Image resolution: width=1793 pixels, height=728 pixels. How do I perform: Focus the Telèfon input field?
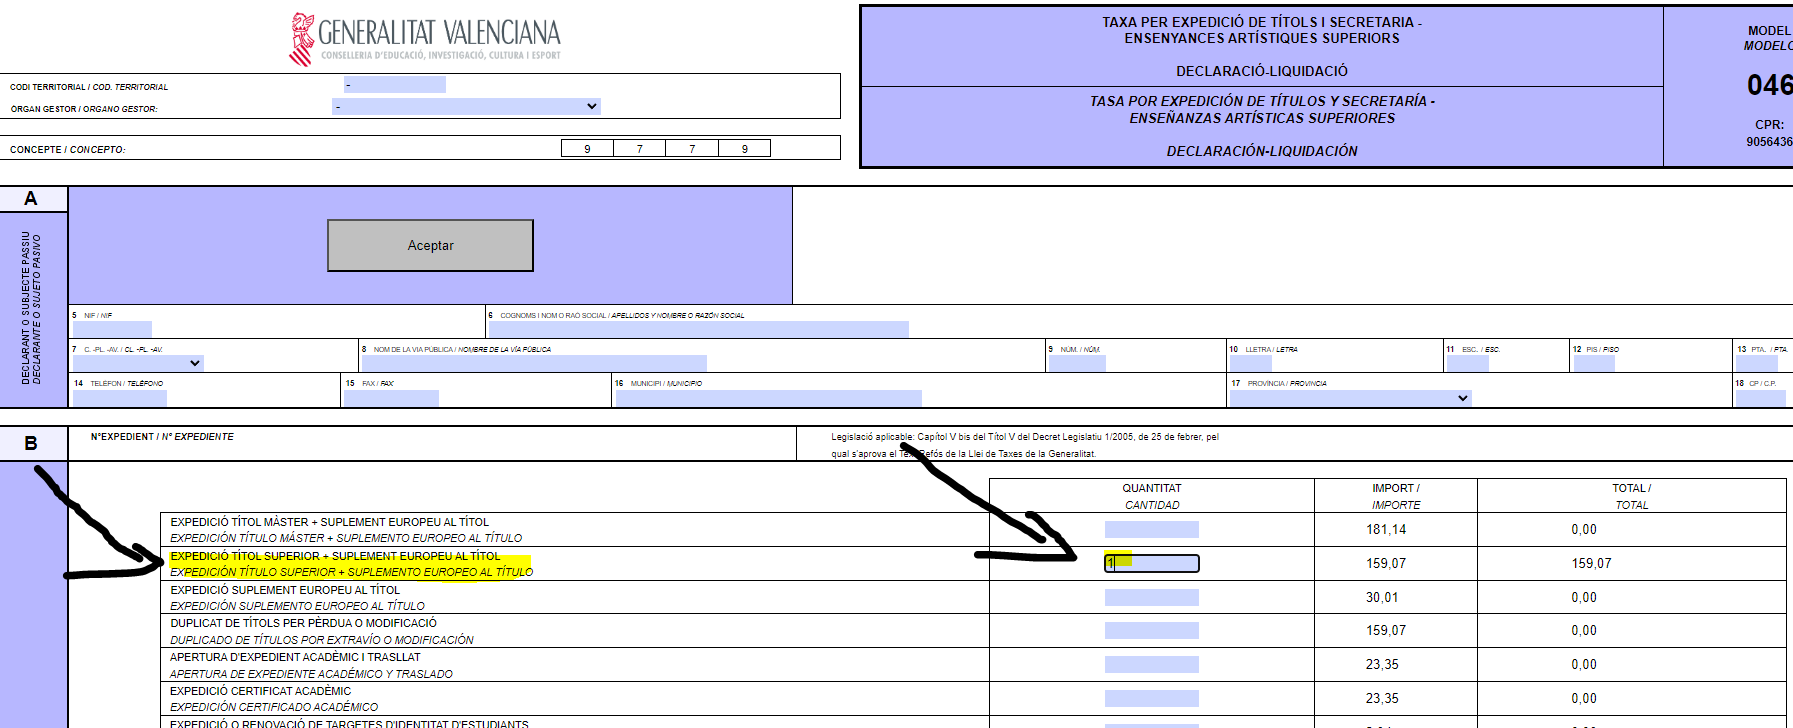[119, 398]
